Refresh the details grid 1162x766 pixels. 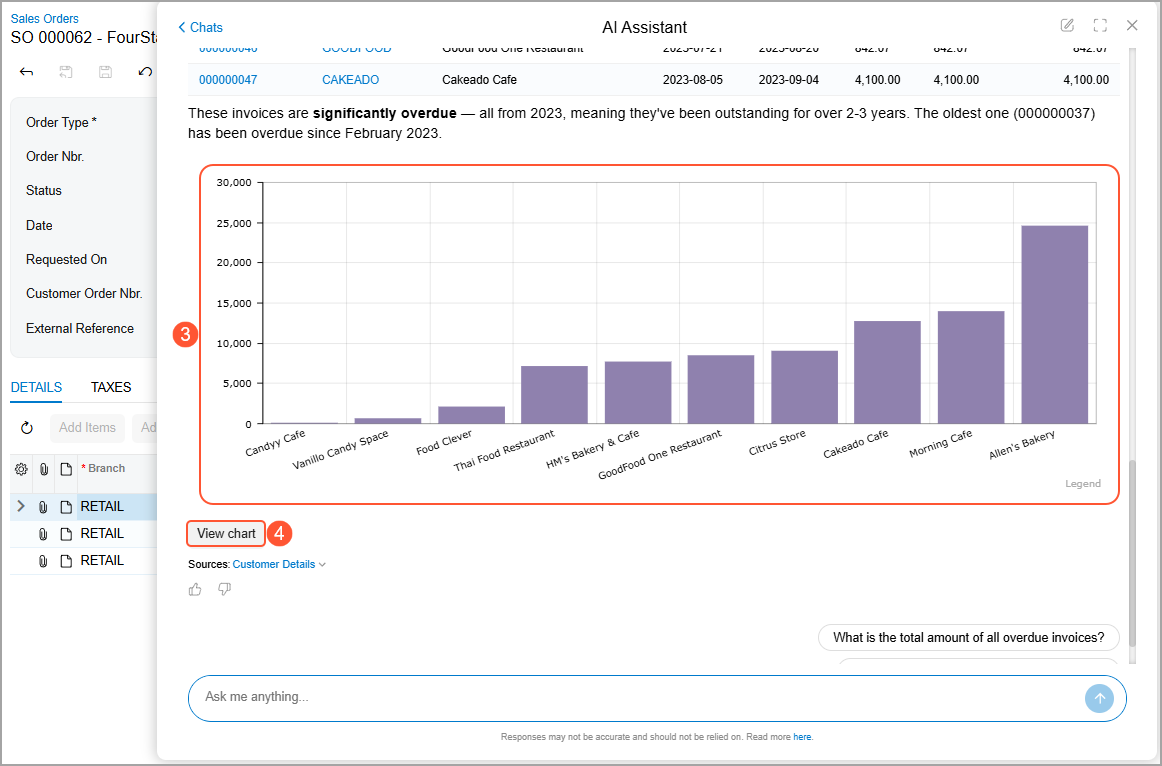coord(27,427)
